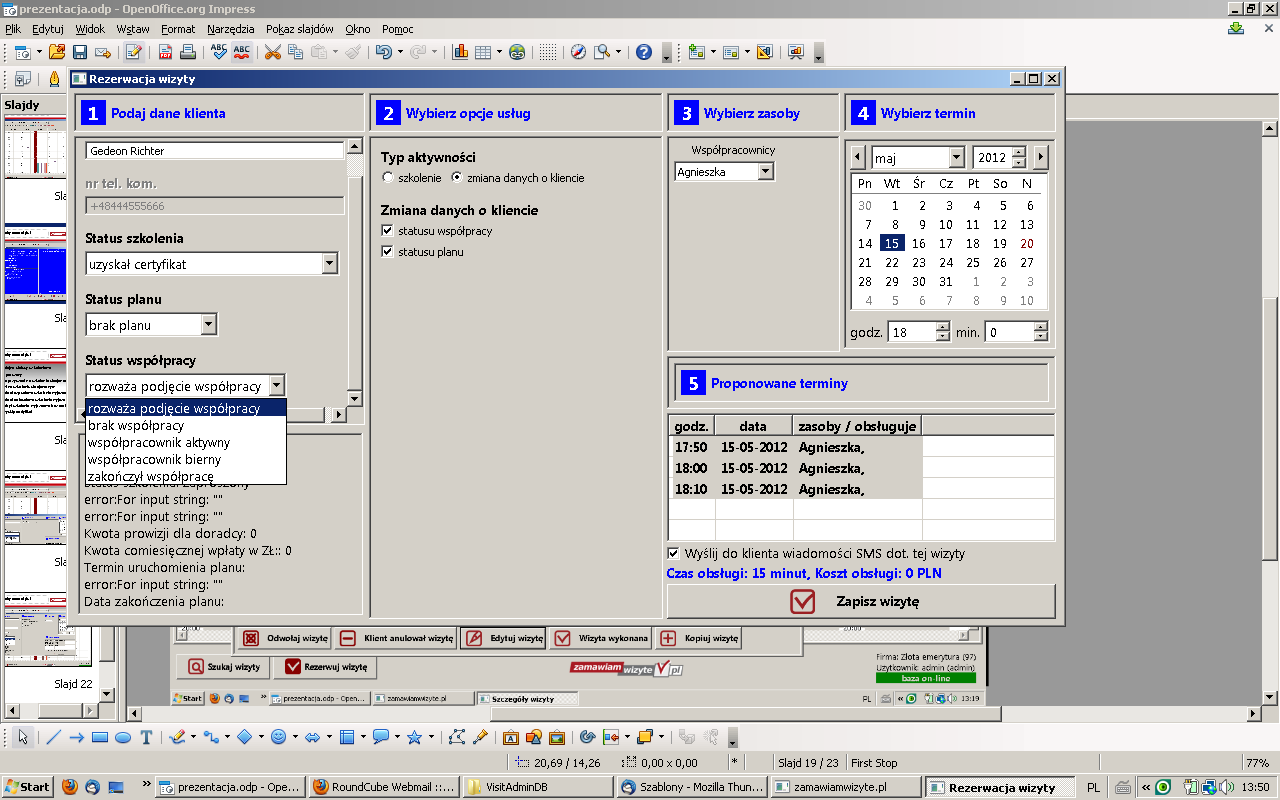Open the 'Status szkolenia' dropdown
The height and width of the screenshot is (800, 1280).
coord(330,264)
